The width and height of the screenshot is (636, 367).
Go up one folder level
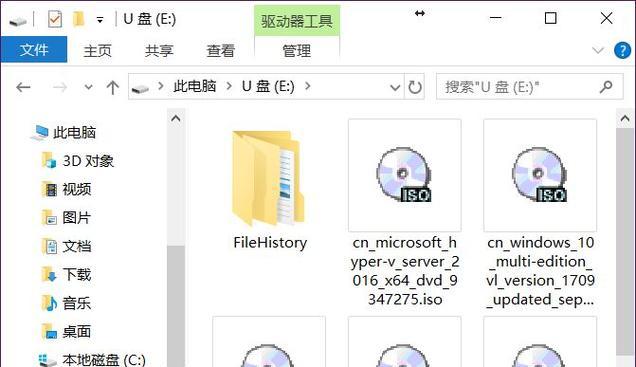pos(112,87)
